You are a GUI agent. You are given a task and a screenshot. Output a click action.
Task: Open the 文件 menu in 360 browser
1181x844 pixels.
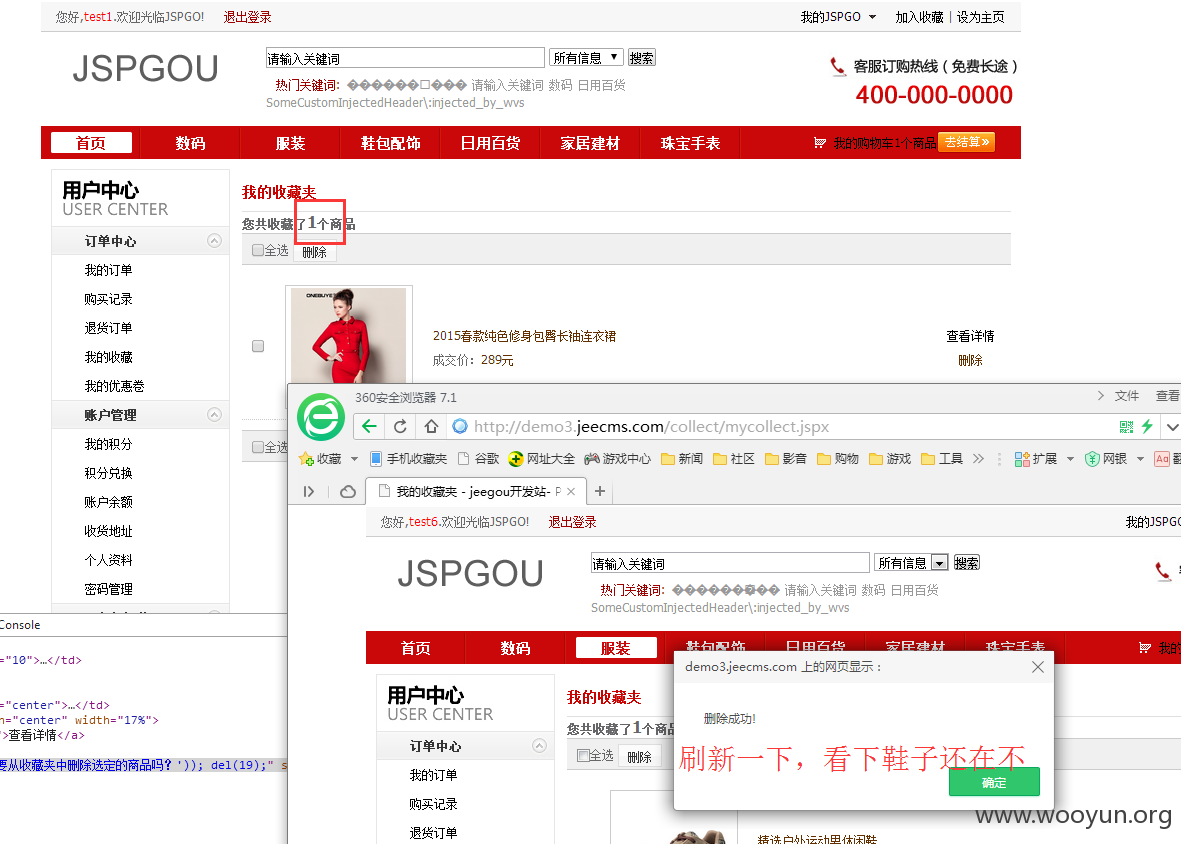(1127, 396)
